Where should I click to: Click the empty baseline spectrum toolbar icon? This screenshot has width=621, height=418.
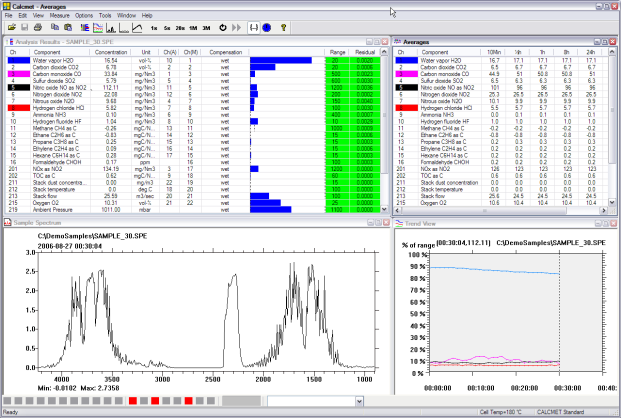(124, 27)
